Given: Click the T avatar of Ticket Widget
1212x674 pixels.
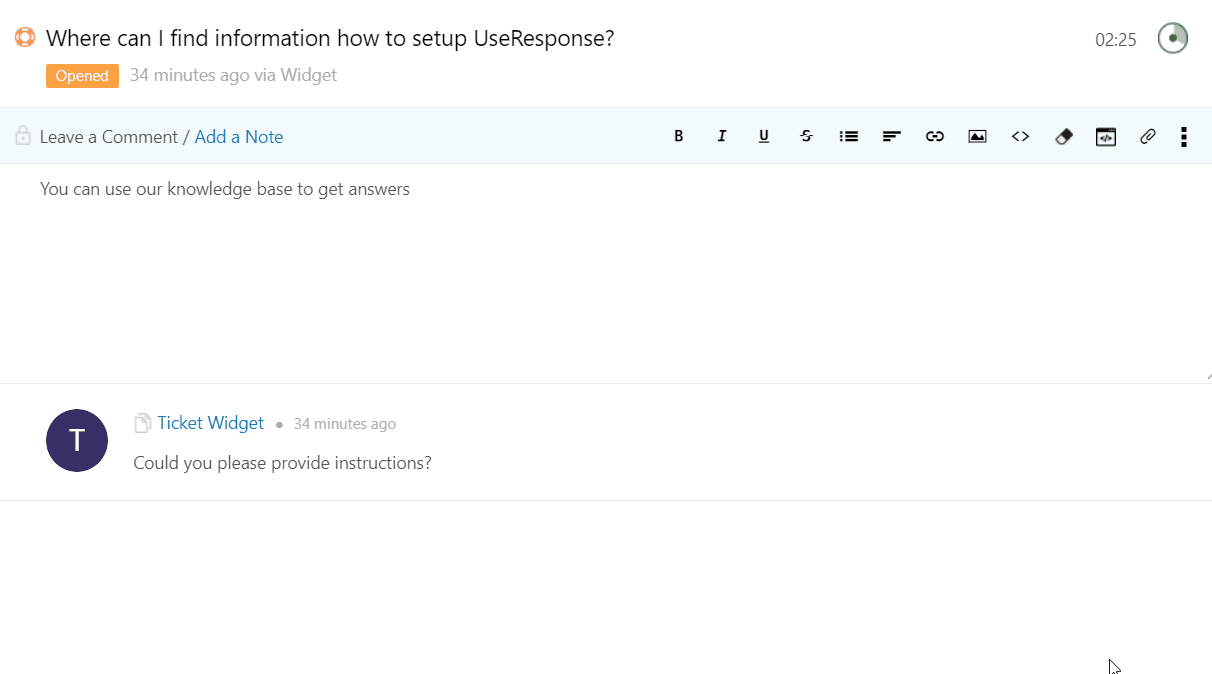Looking at the screenshot, I should click(77, 440).
